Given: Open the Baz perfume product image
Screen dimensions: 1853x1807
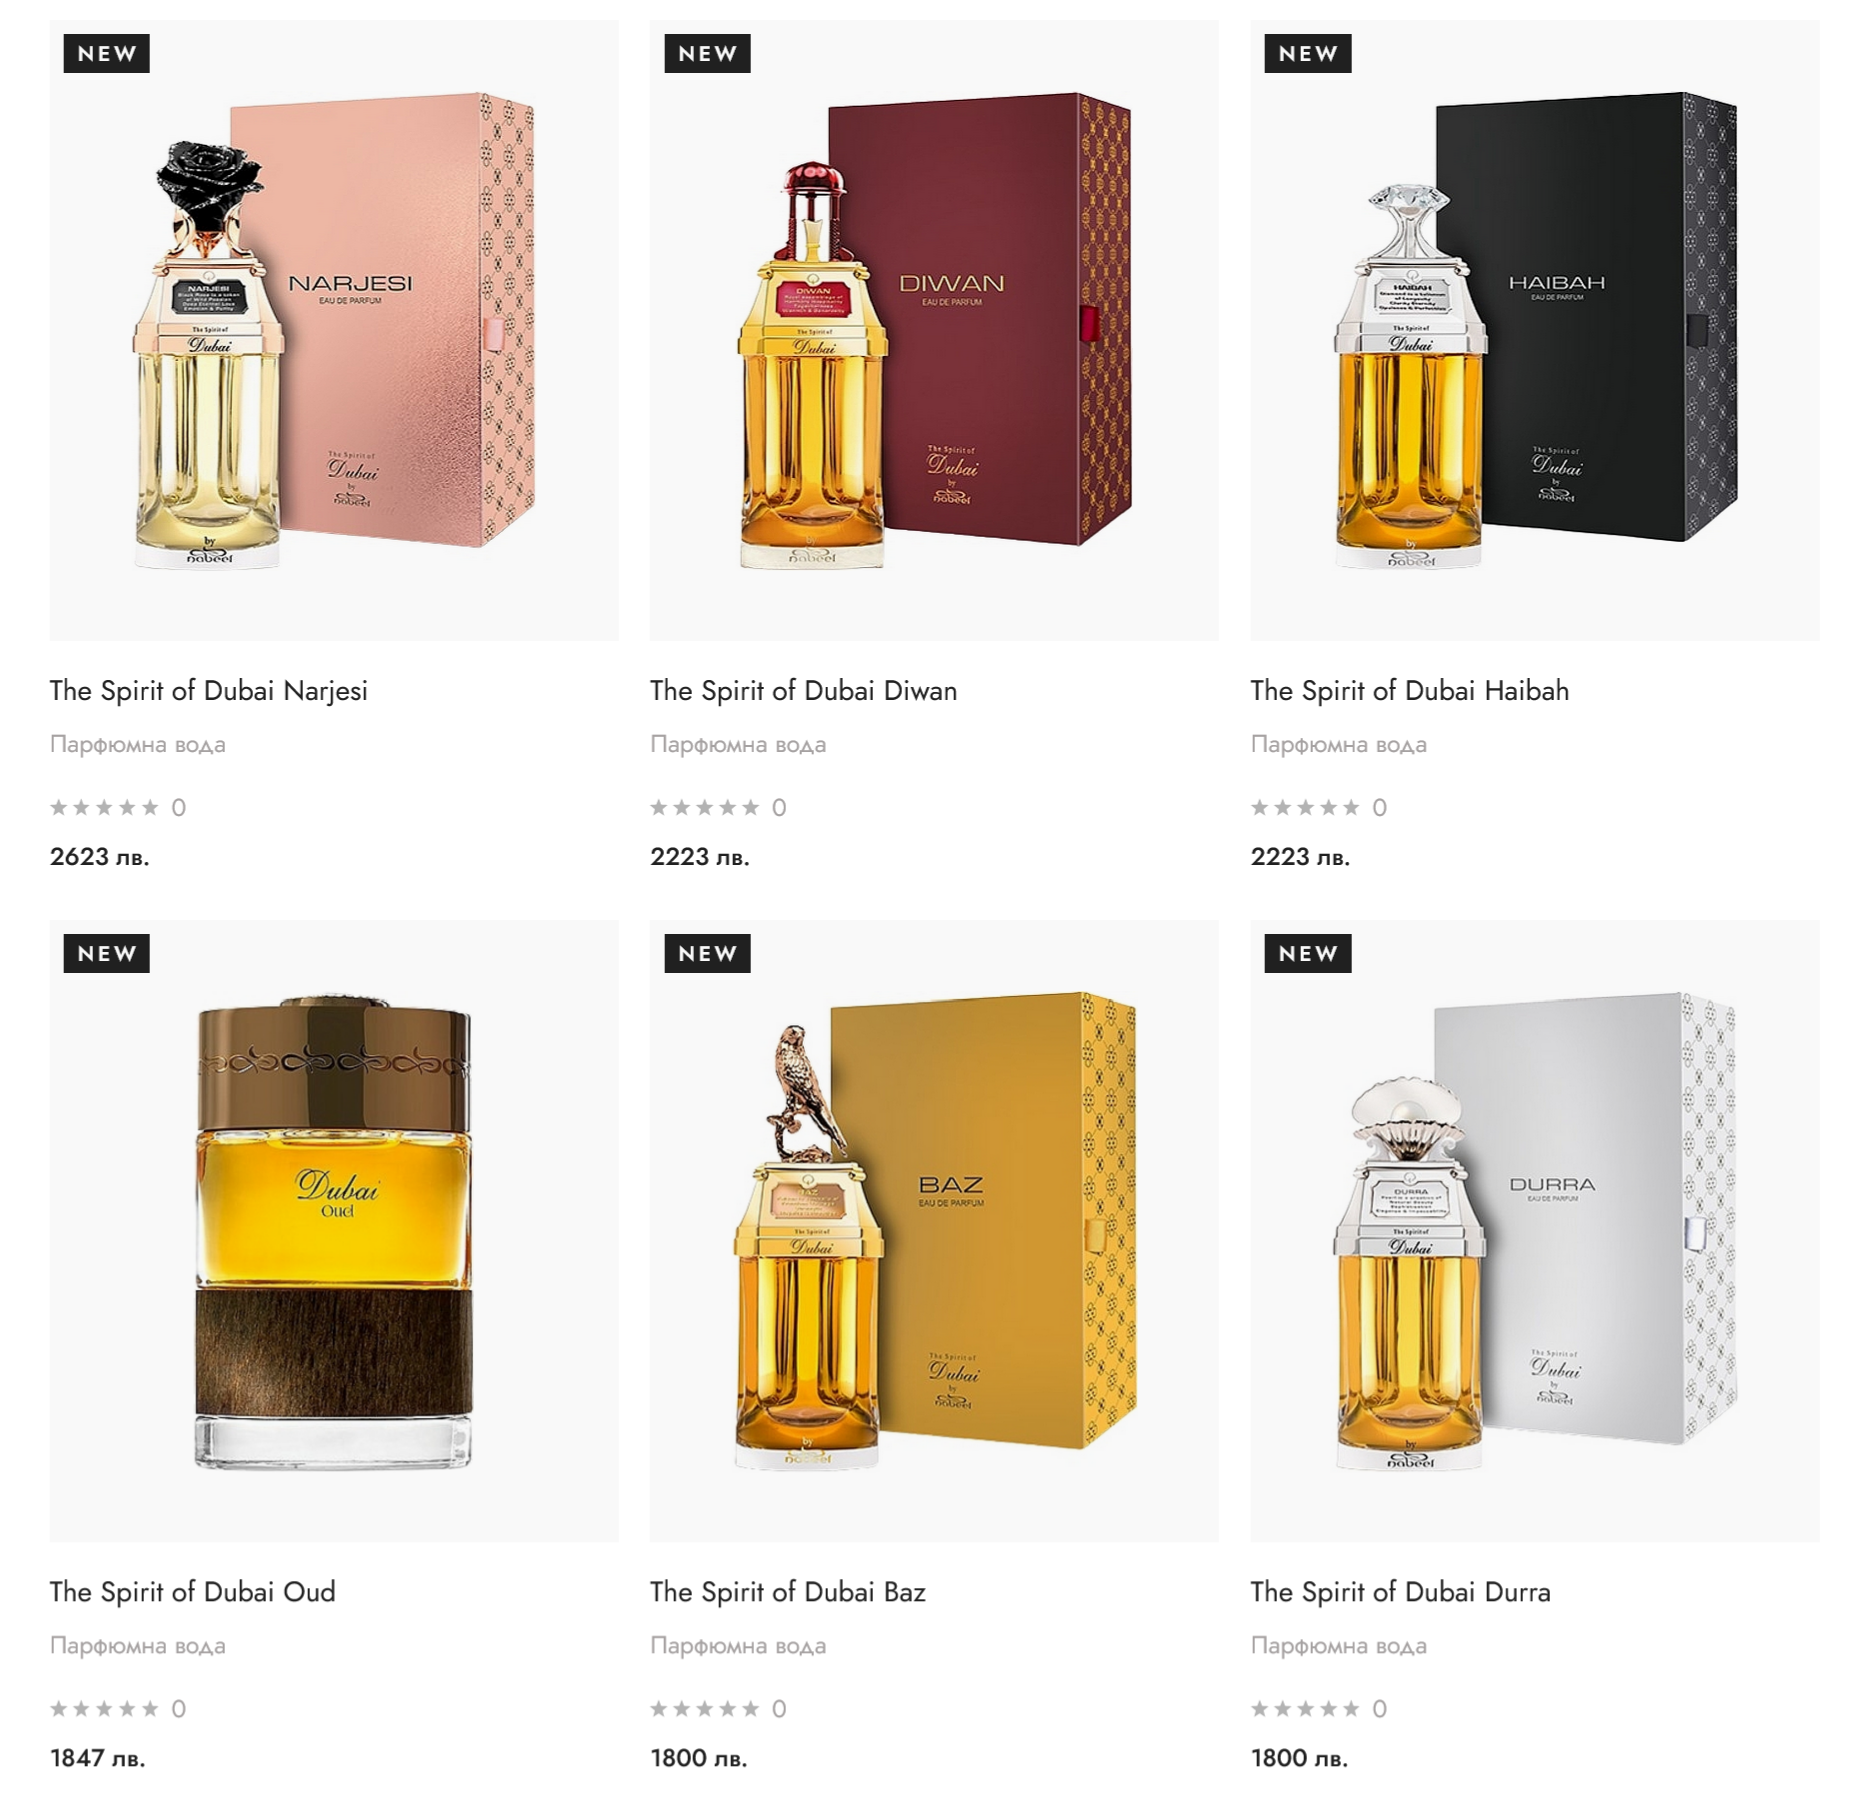Looking at the screenshot, I should (x=933, y=1230).
